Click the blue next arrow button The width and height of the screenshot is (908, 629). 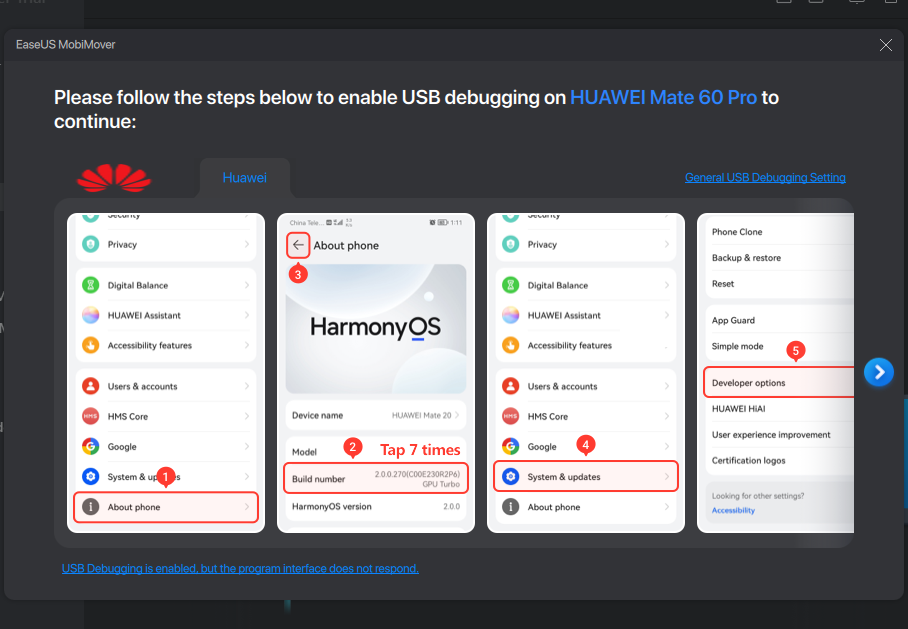pos(878,372)
